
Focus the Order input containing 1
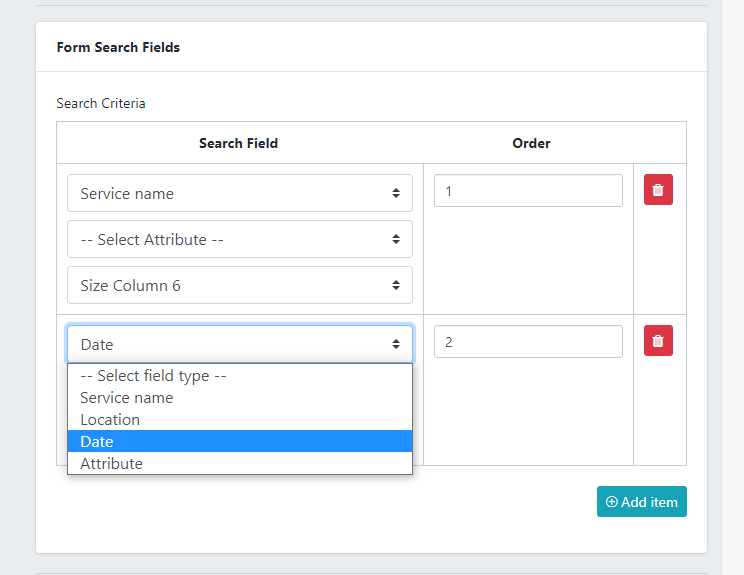528,191
